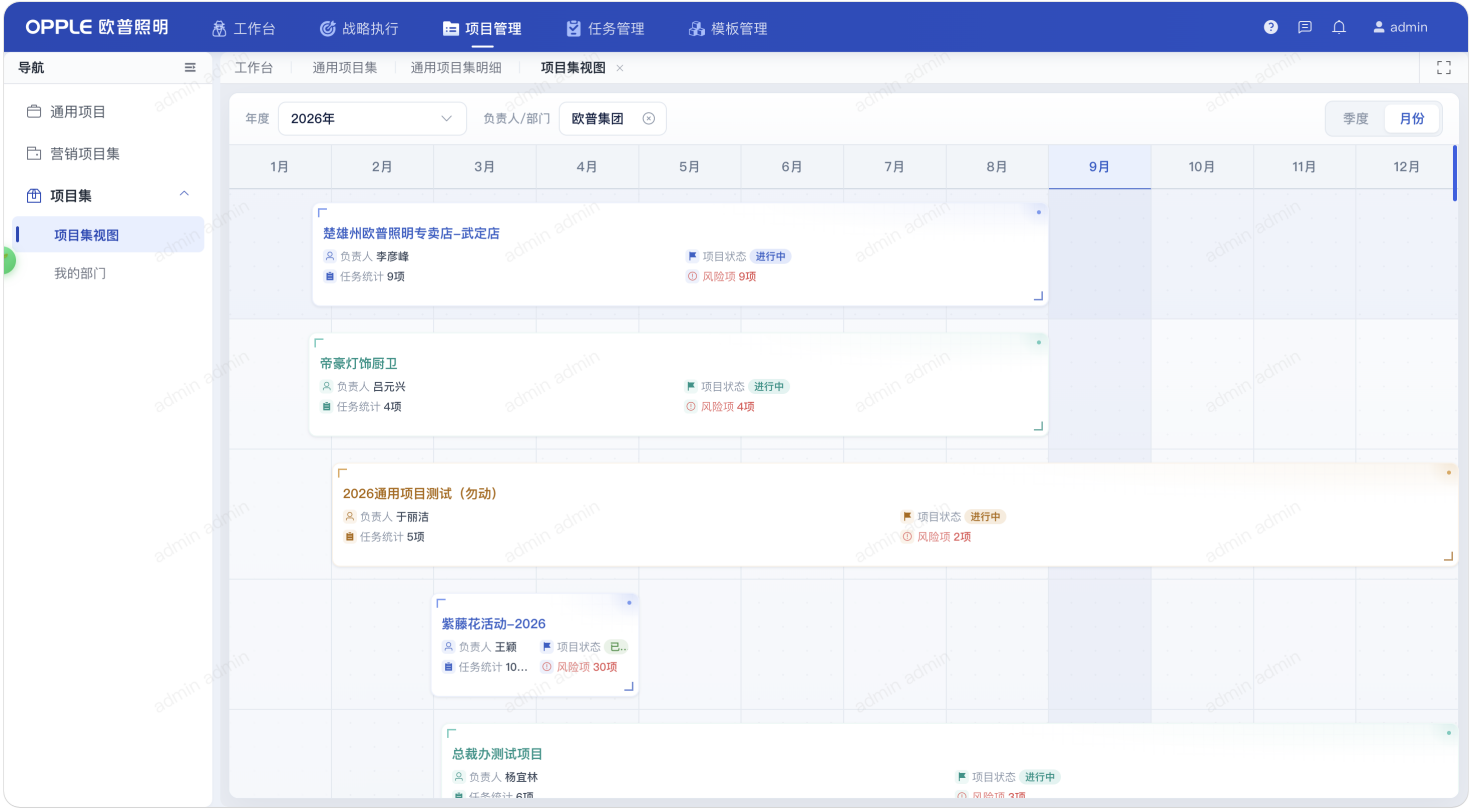Switch to the 通用项目集明细 page tab

tap(456, 68)
